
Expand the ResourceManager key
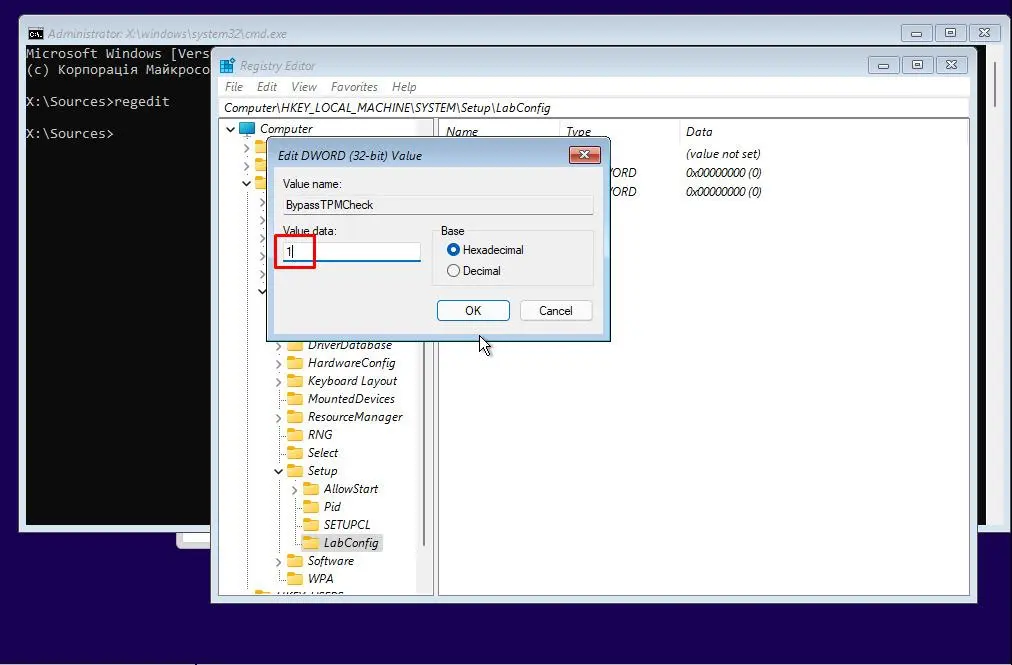[278, 418]
